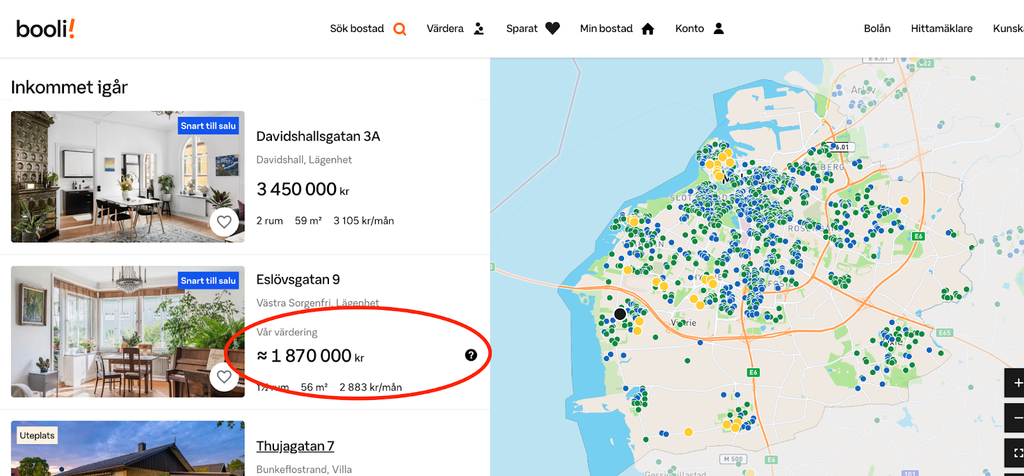1024x476 pixels.
Task: Click the price 3 450 000 kr
Action: [x=302, y=189]
